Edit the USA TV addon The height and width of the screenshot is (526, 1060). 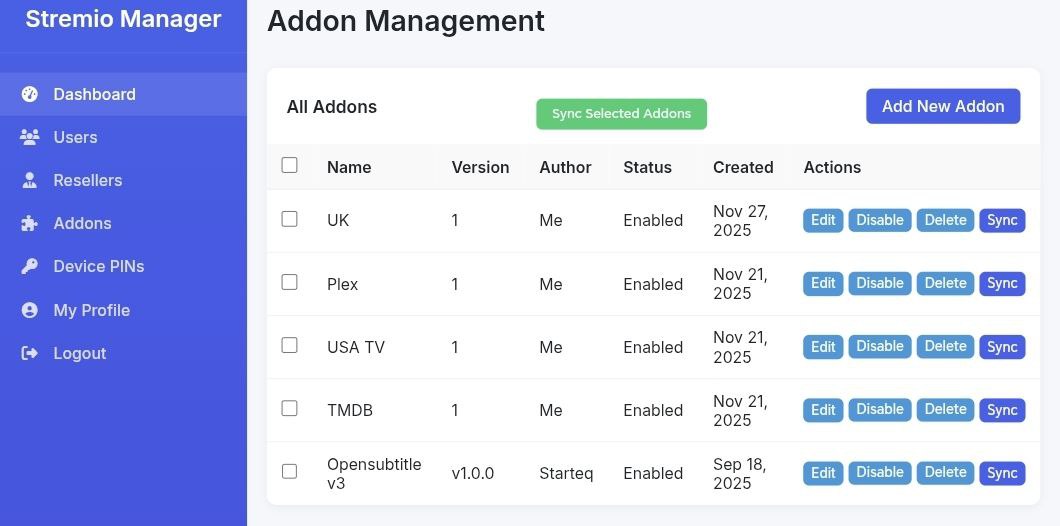pyautogui.click(x=823, y=347)
